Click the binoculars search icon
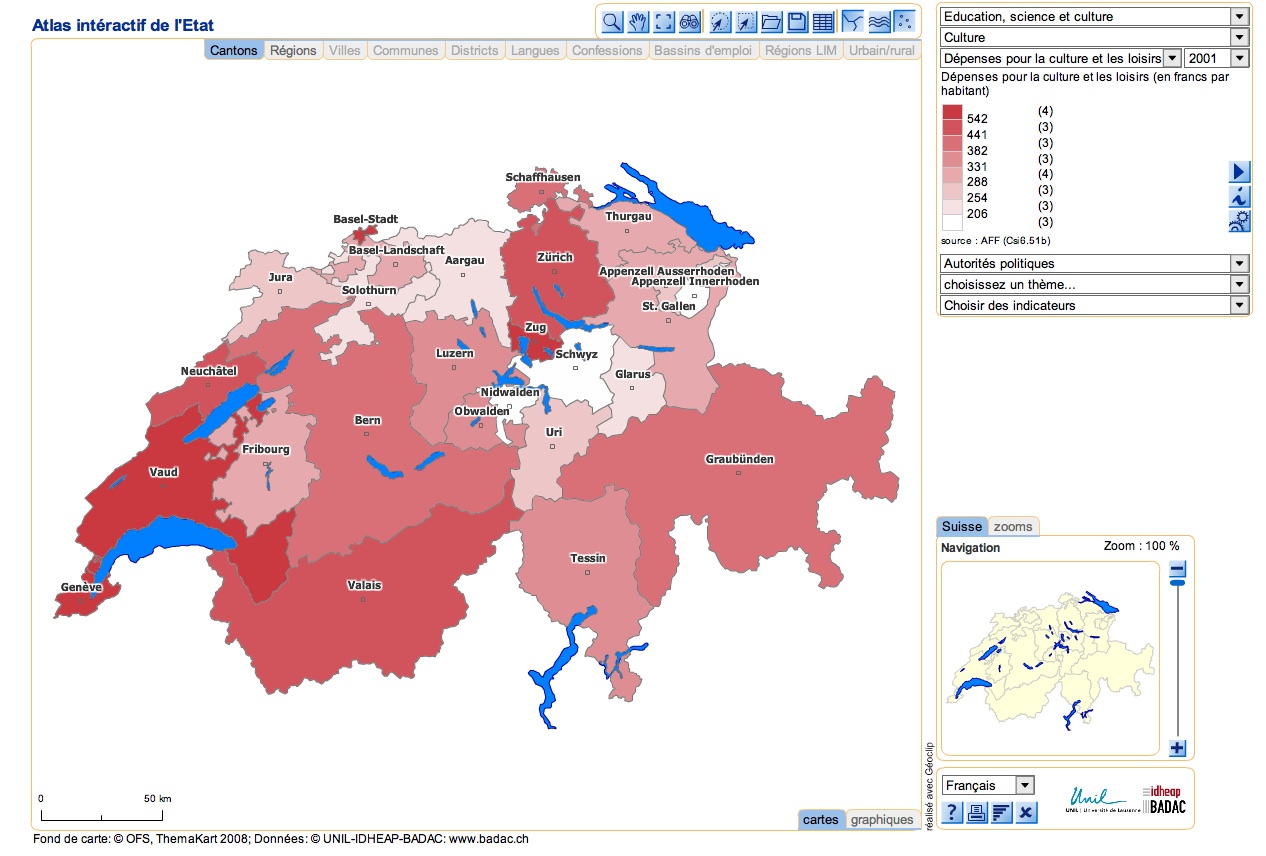 point(689,22)
